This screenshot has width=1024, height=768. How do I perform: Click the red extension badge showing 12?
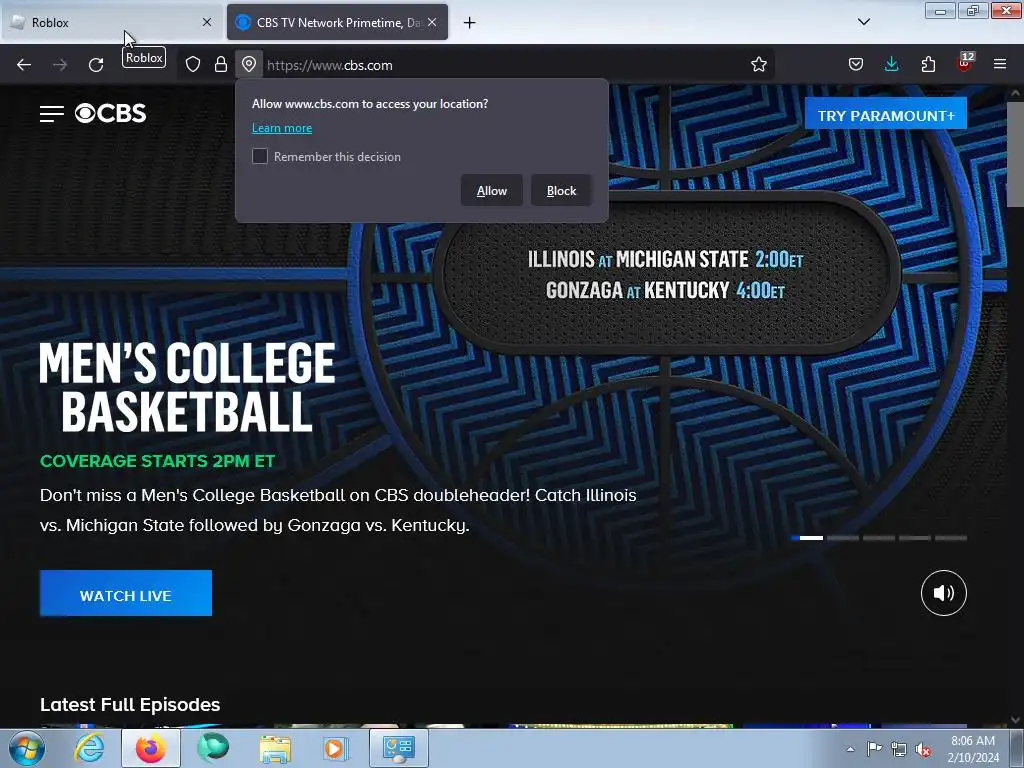coord(965,63)
